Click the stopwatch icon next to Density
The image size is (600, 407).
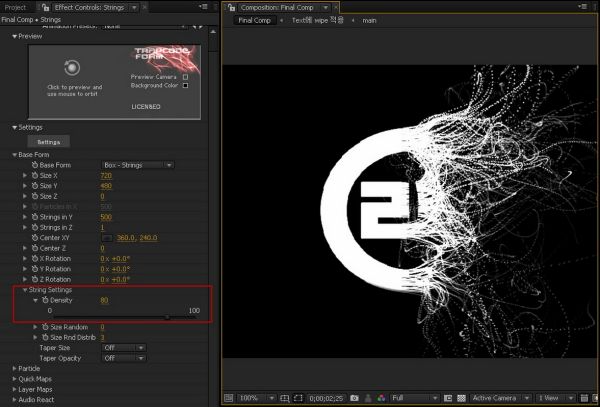click(x=46, y=300)
